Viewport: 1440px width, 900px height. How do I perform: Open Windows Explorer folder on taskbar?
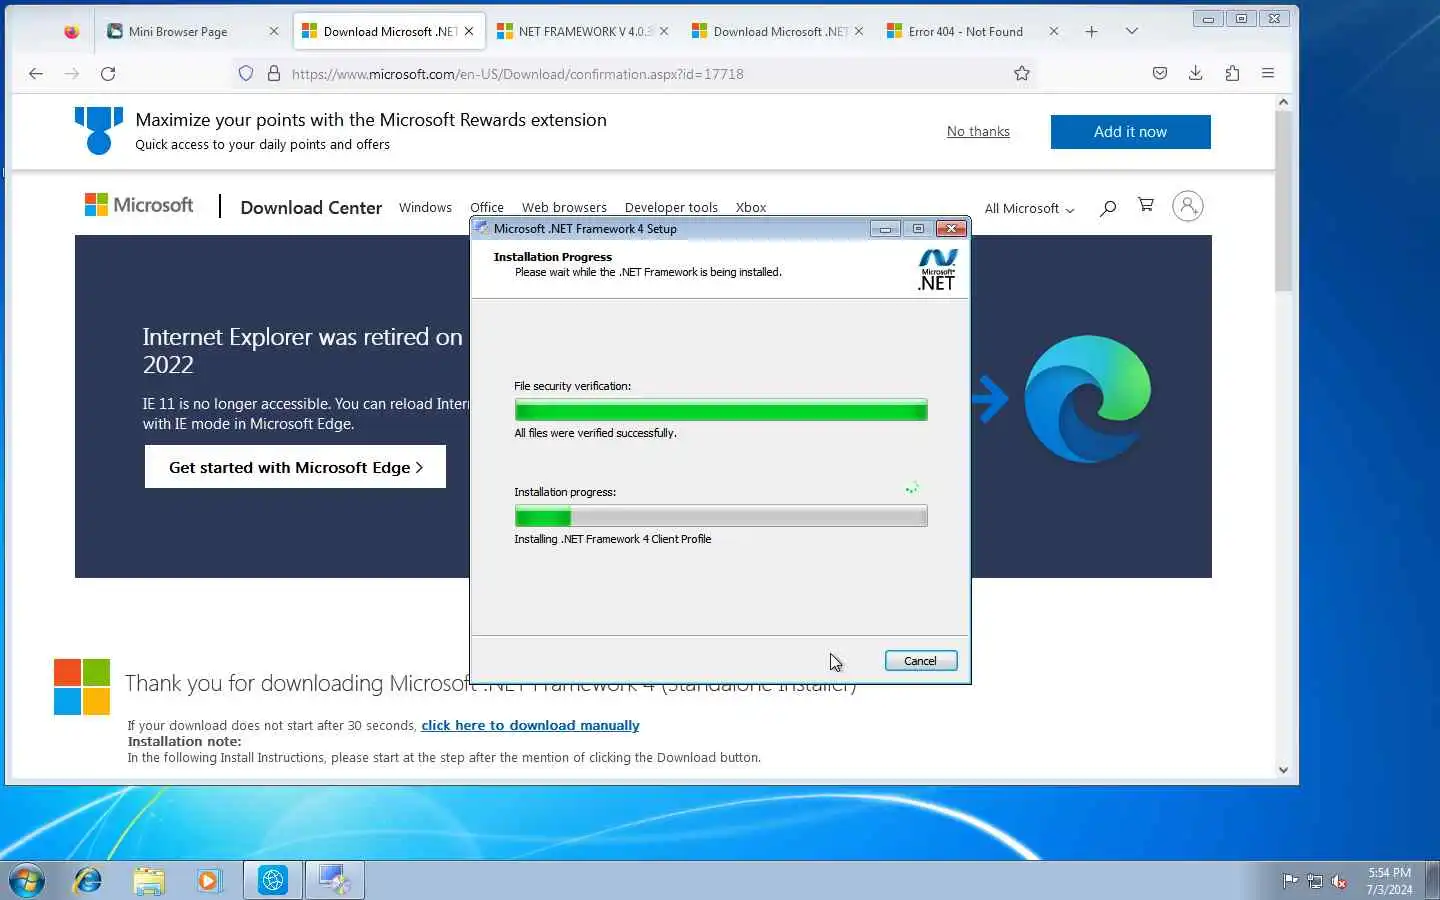(148, 880)
